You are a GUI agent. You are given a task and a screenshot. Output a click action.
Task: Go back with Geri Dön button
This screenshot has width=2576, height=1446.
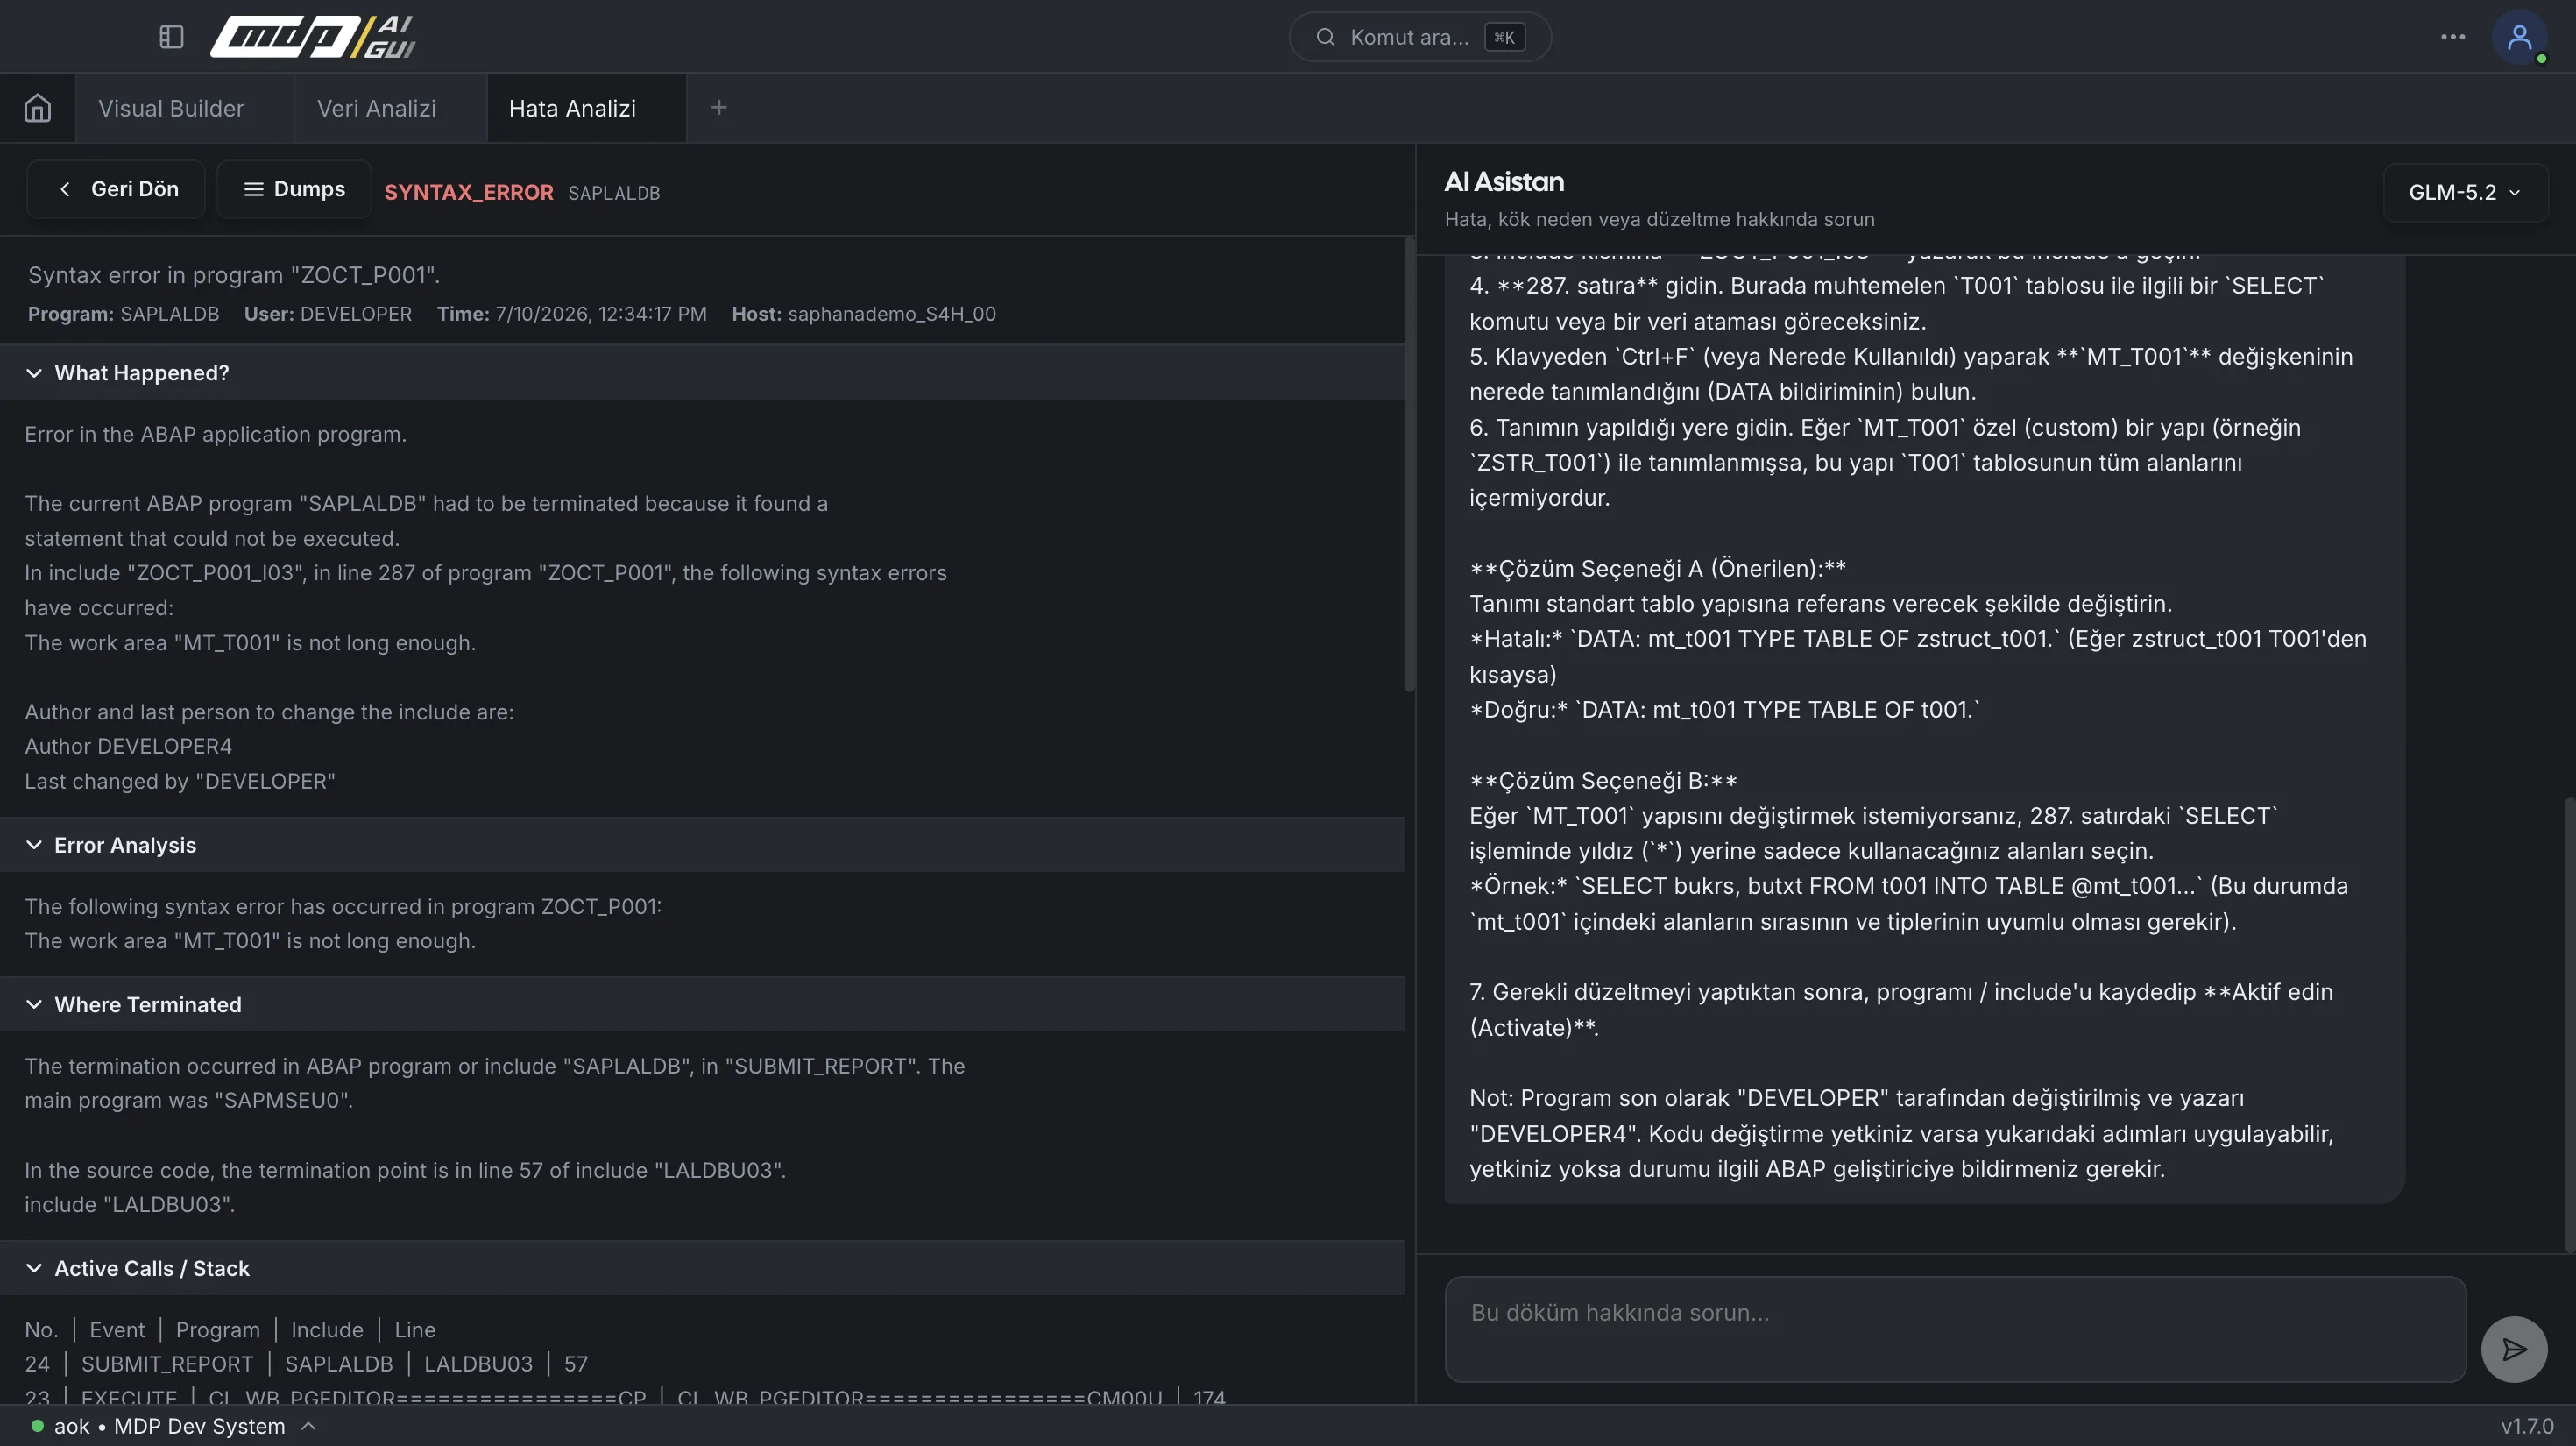(x=116, y=189)
